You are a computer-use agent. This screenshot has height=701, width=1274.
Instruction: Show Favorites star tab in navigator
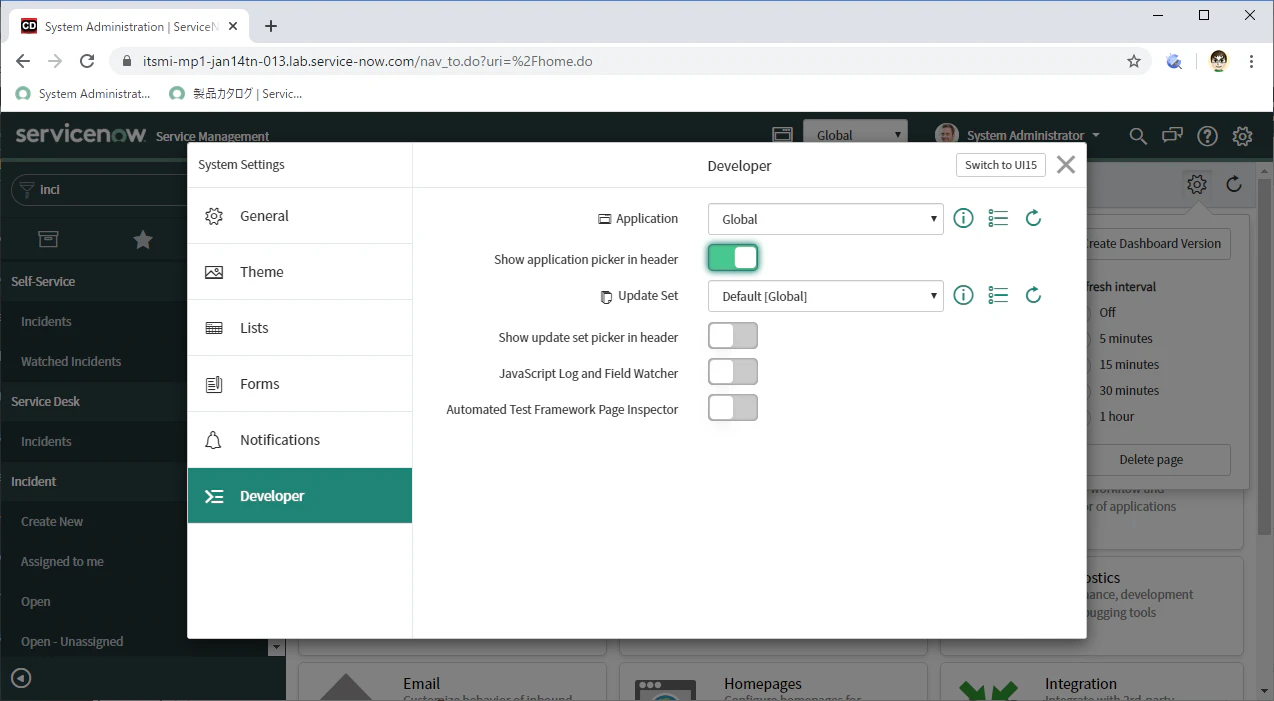tap(143, 239)
